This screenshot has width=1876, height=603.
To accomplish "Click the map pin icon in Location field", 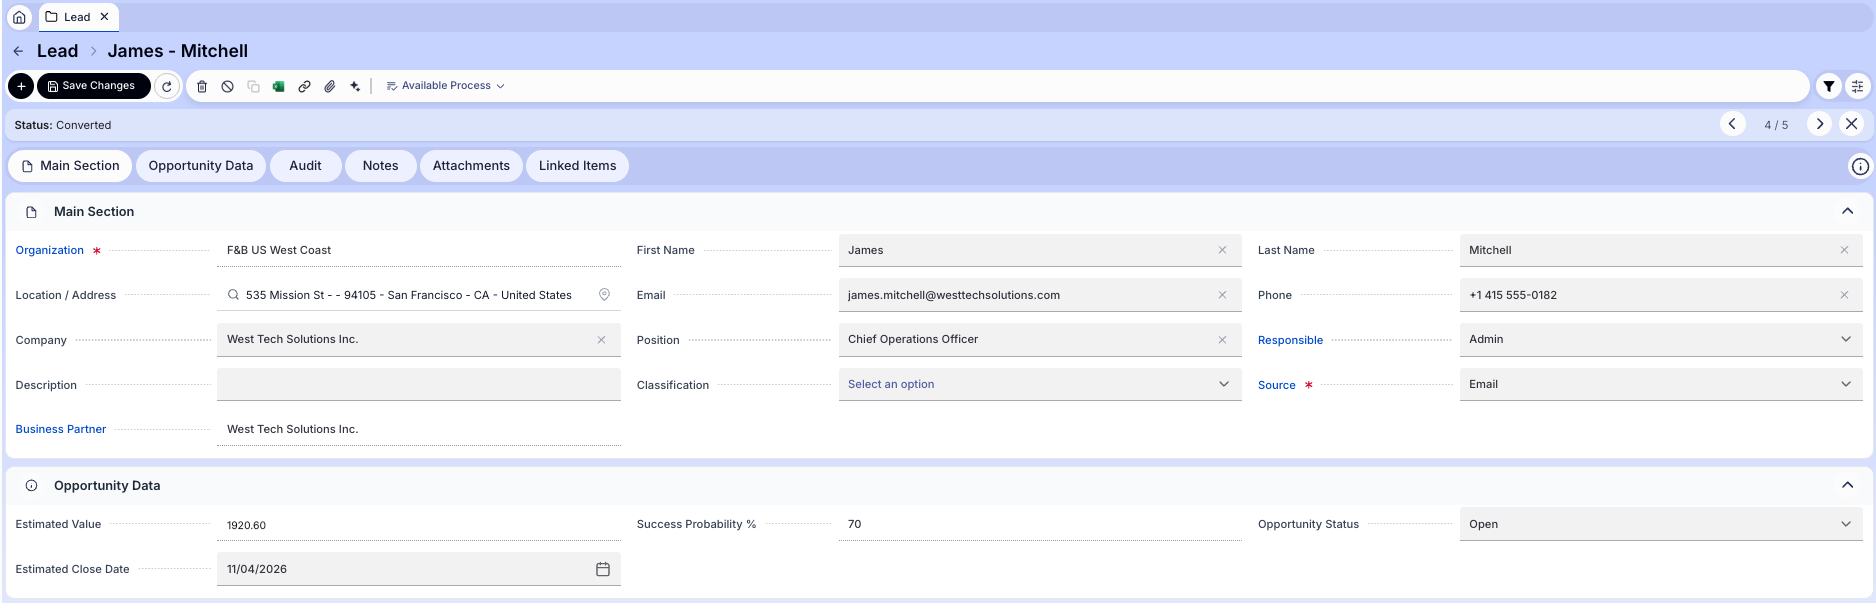I will [604, 295].
